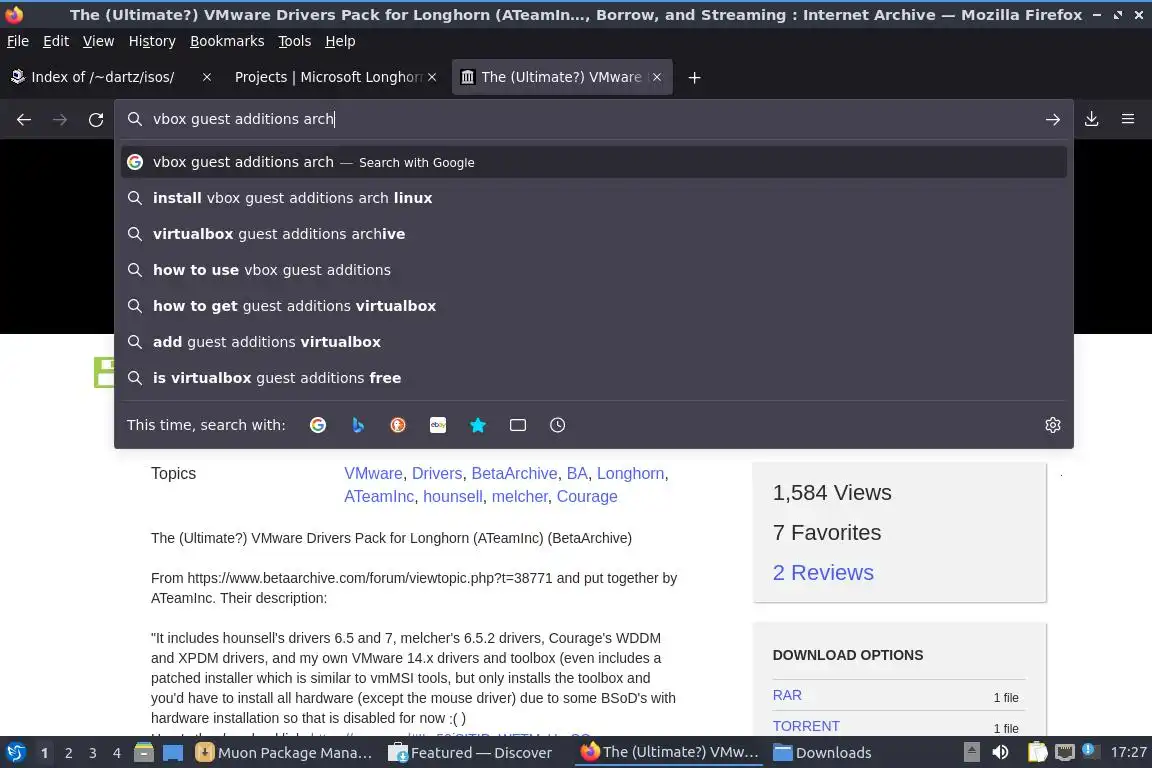
Task: Open the Longhorn topic link
Action: coord(630,473)
